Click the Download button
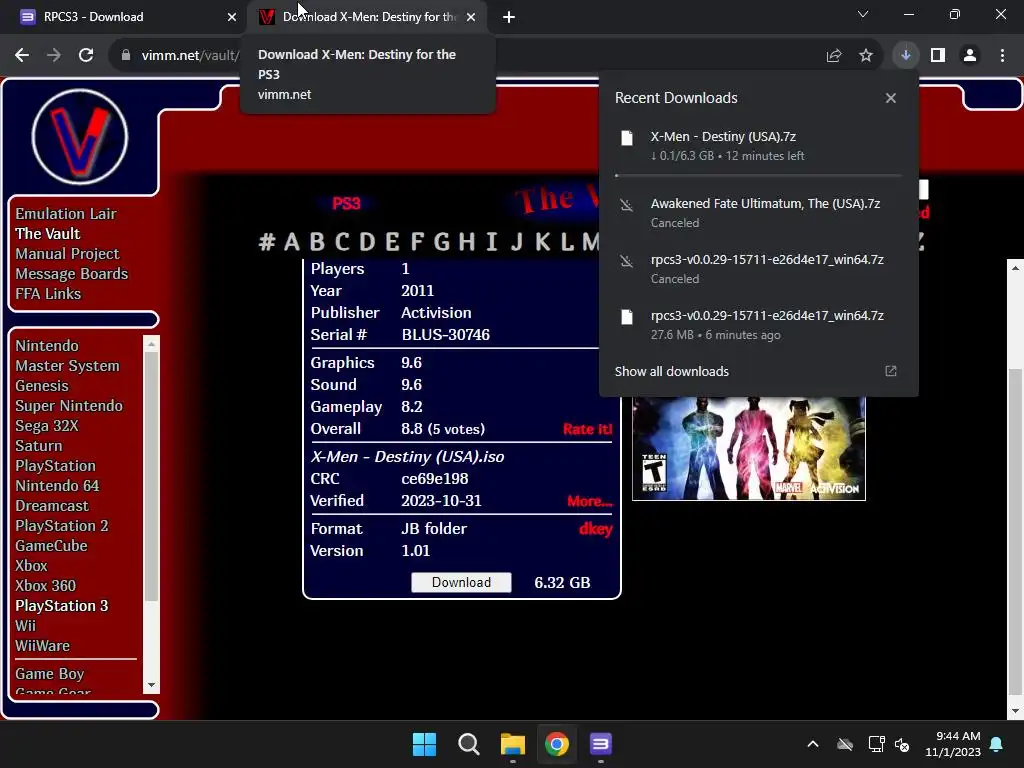1024x768 pixels. click(x=461, y=583)
